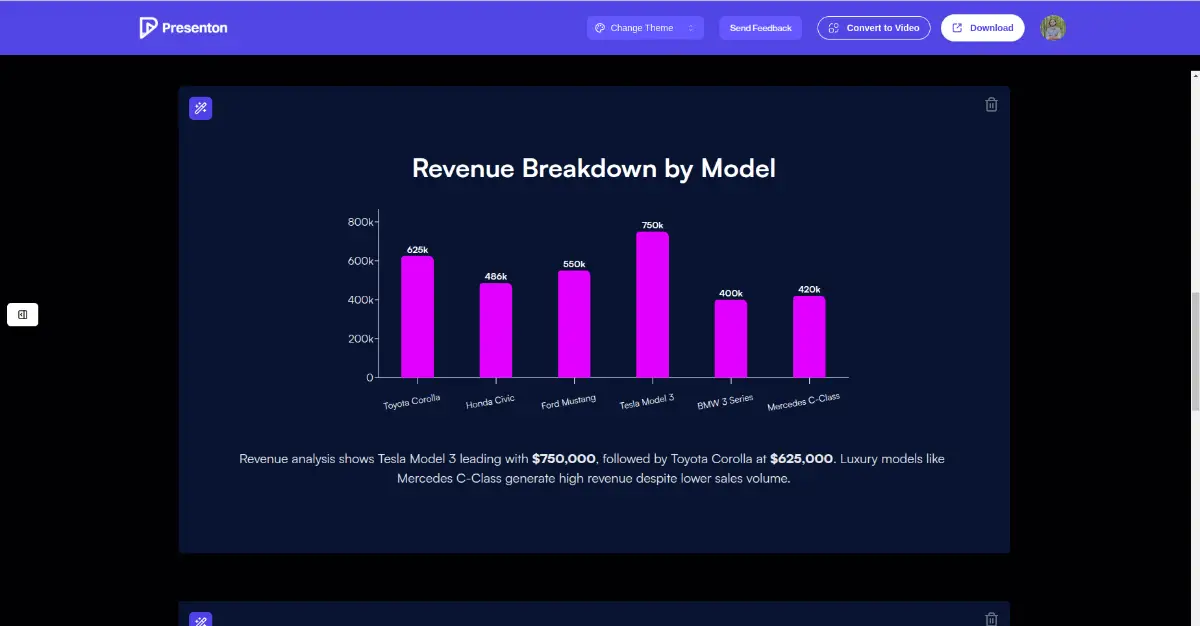1200x626 pixels.
Task: Open the AI magic wand editor on Revenue slide
Action: point(200,108)
